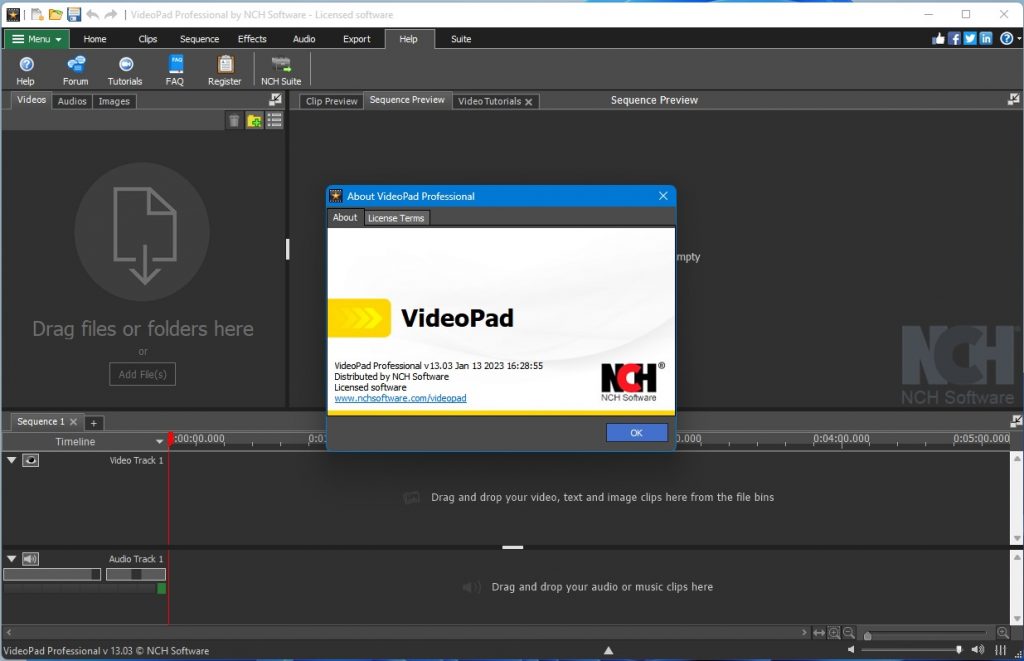Toggle Video Track 1 visibility eye
This screenshot has width=1024, height=661.
(x=31, y=460)
